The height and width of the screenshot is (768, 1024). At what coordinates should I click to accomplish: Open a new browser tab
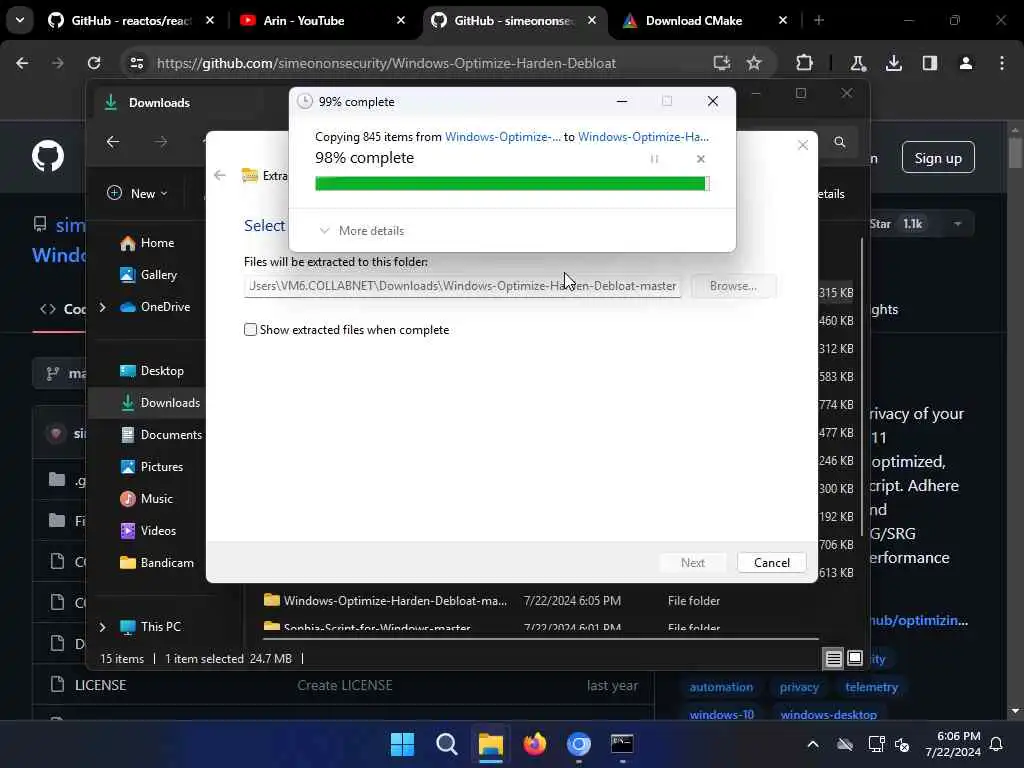tap(818, 21)
